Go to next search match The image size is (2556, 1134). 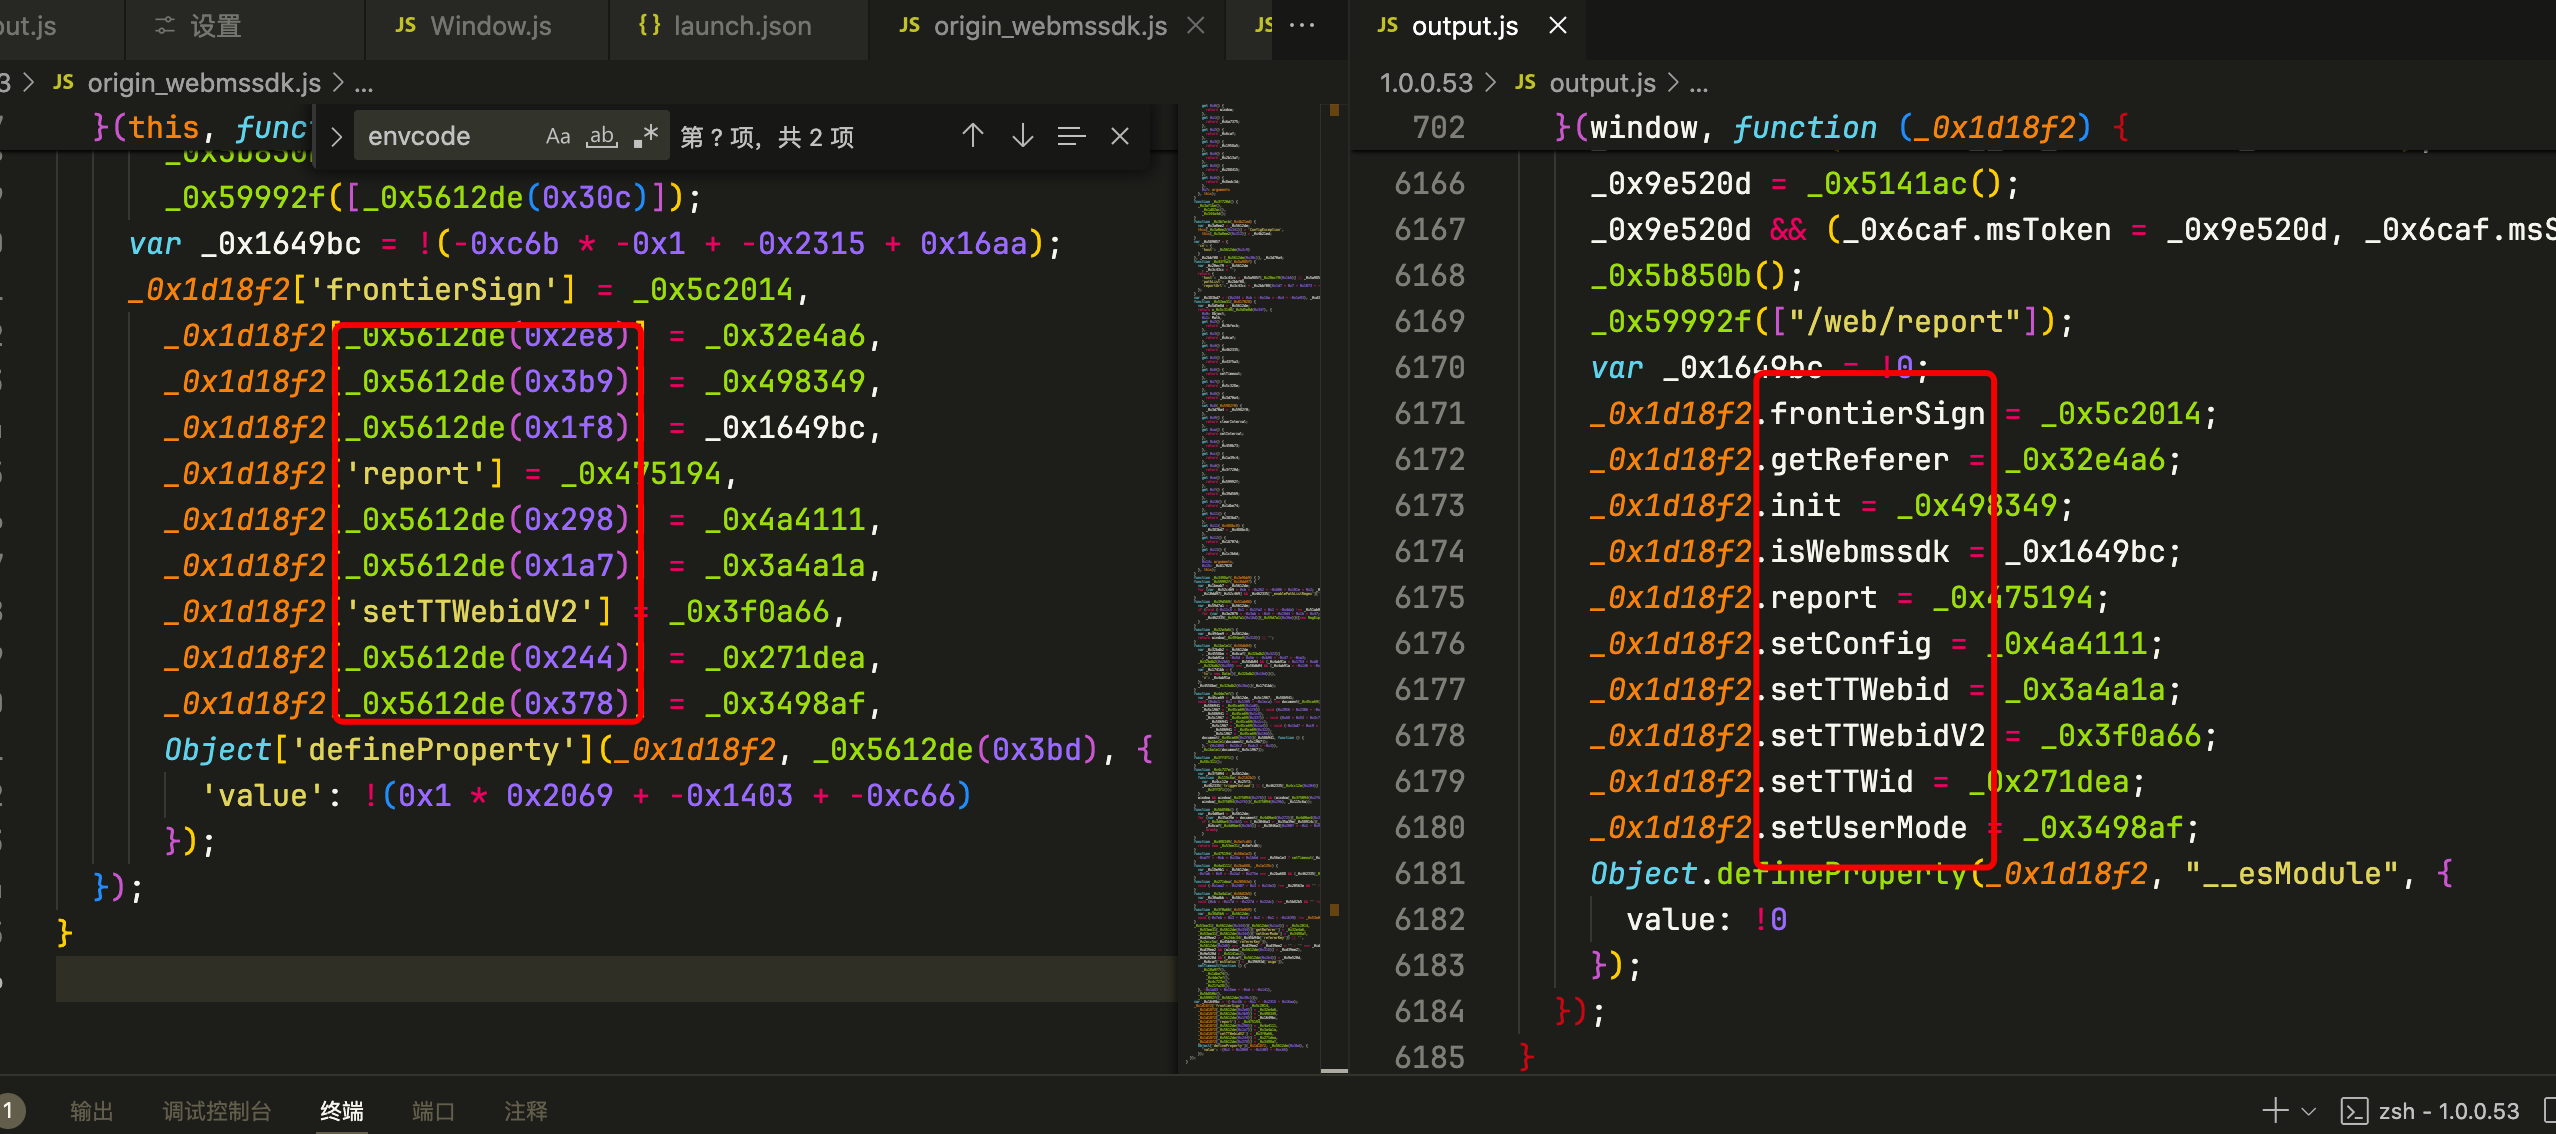tap(1022, 136)
